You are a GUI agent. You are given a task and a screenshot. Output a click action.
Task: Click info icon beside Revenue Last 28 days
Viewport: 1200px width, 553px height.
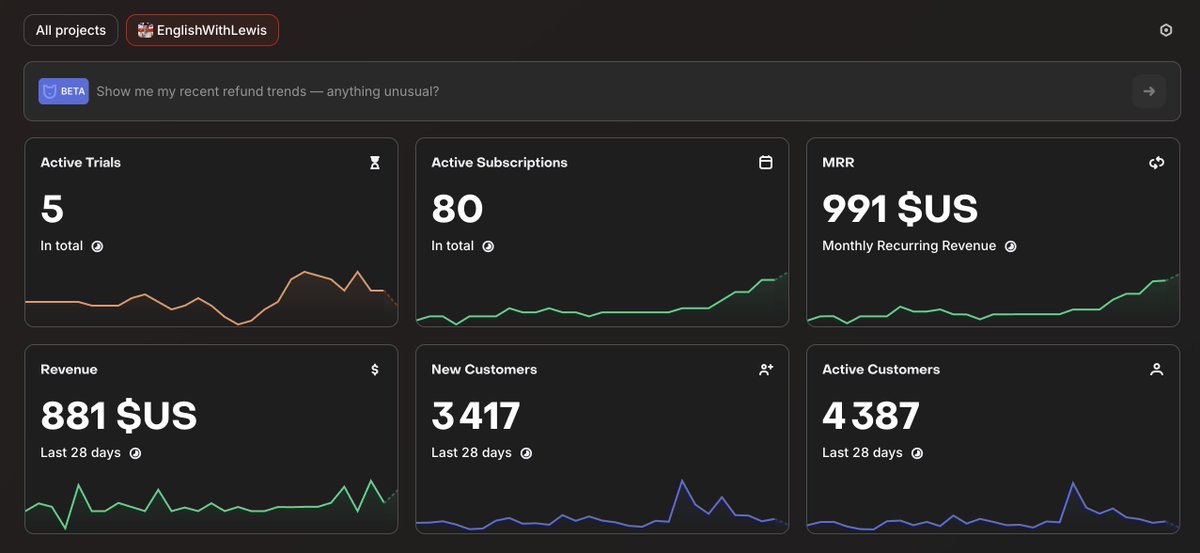click(135, 453)
